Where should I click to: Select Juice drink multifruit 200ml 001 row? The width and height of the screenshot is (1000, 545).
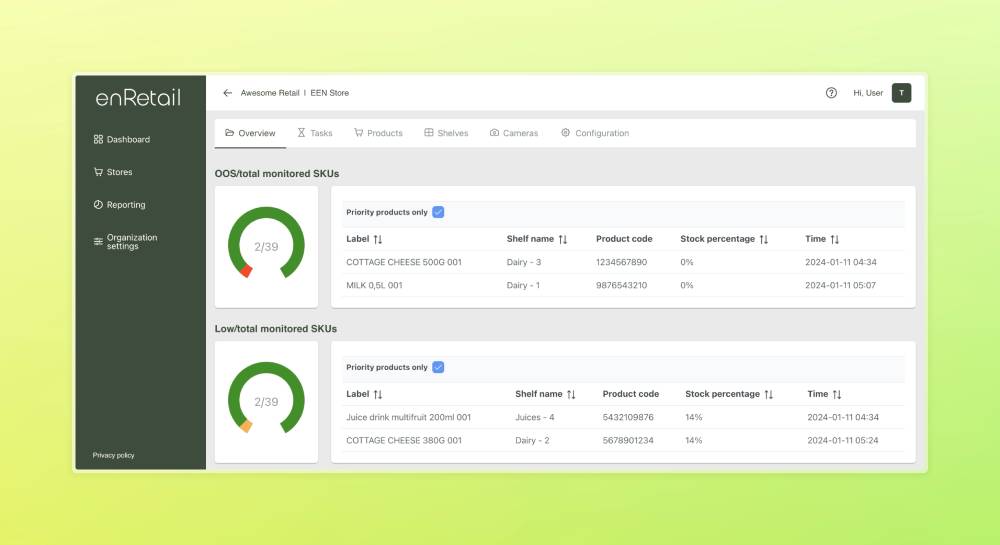pyautogui.click(x=623, y=418)
